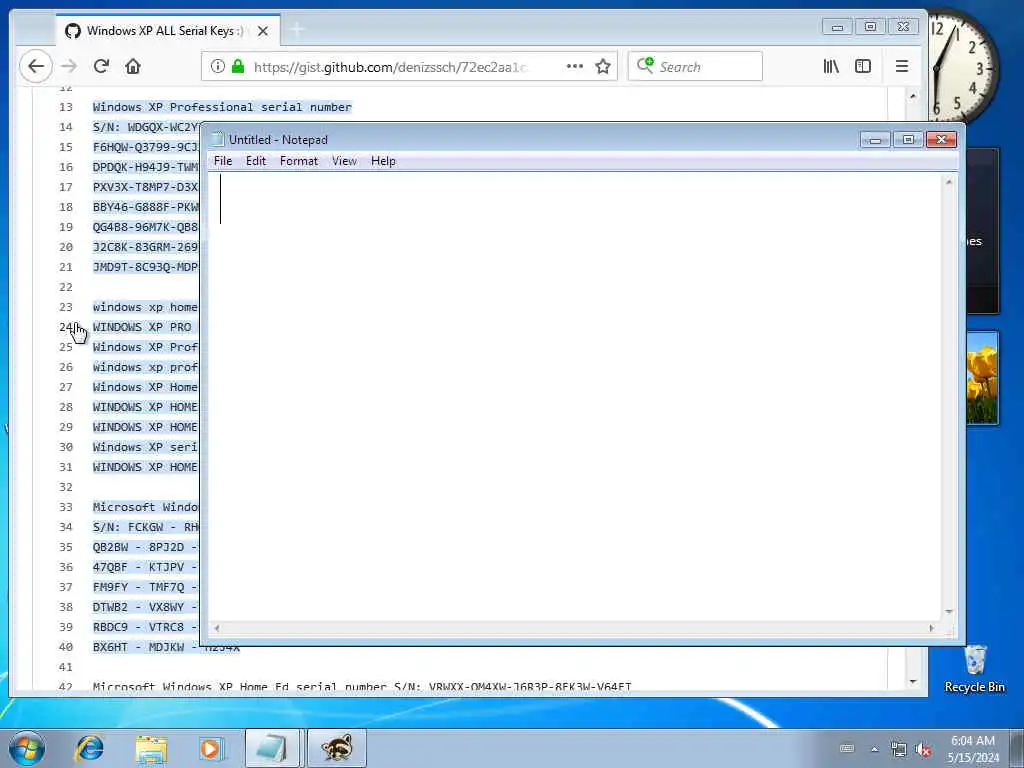The height and width of the screenshot is (768, 1024).
Task: Reload the current Firefox page
Action: [x=101, y=66]
